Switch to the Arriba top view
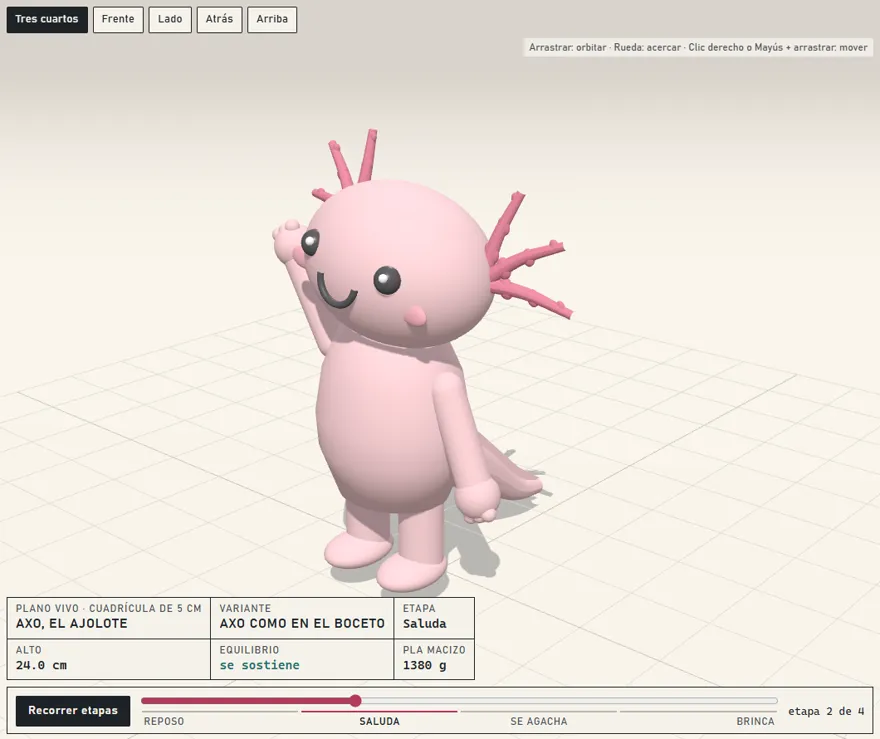880x739 pixels. (x=272, y=20)
